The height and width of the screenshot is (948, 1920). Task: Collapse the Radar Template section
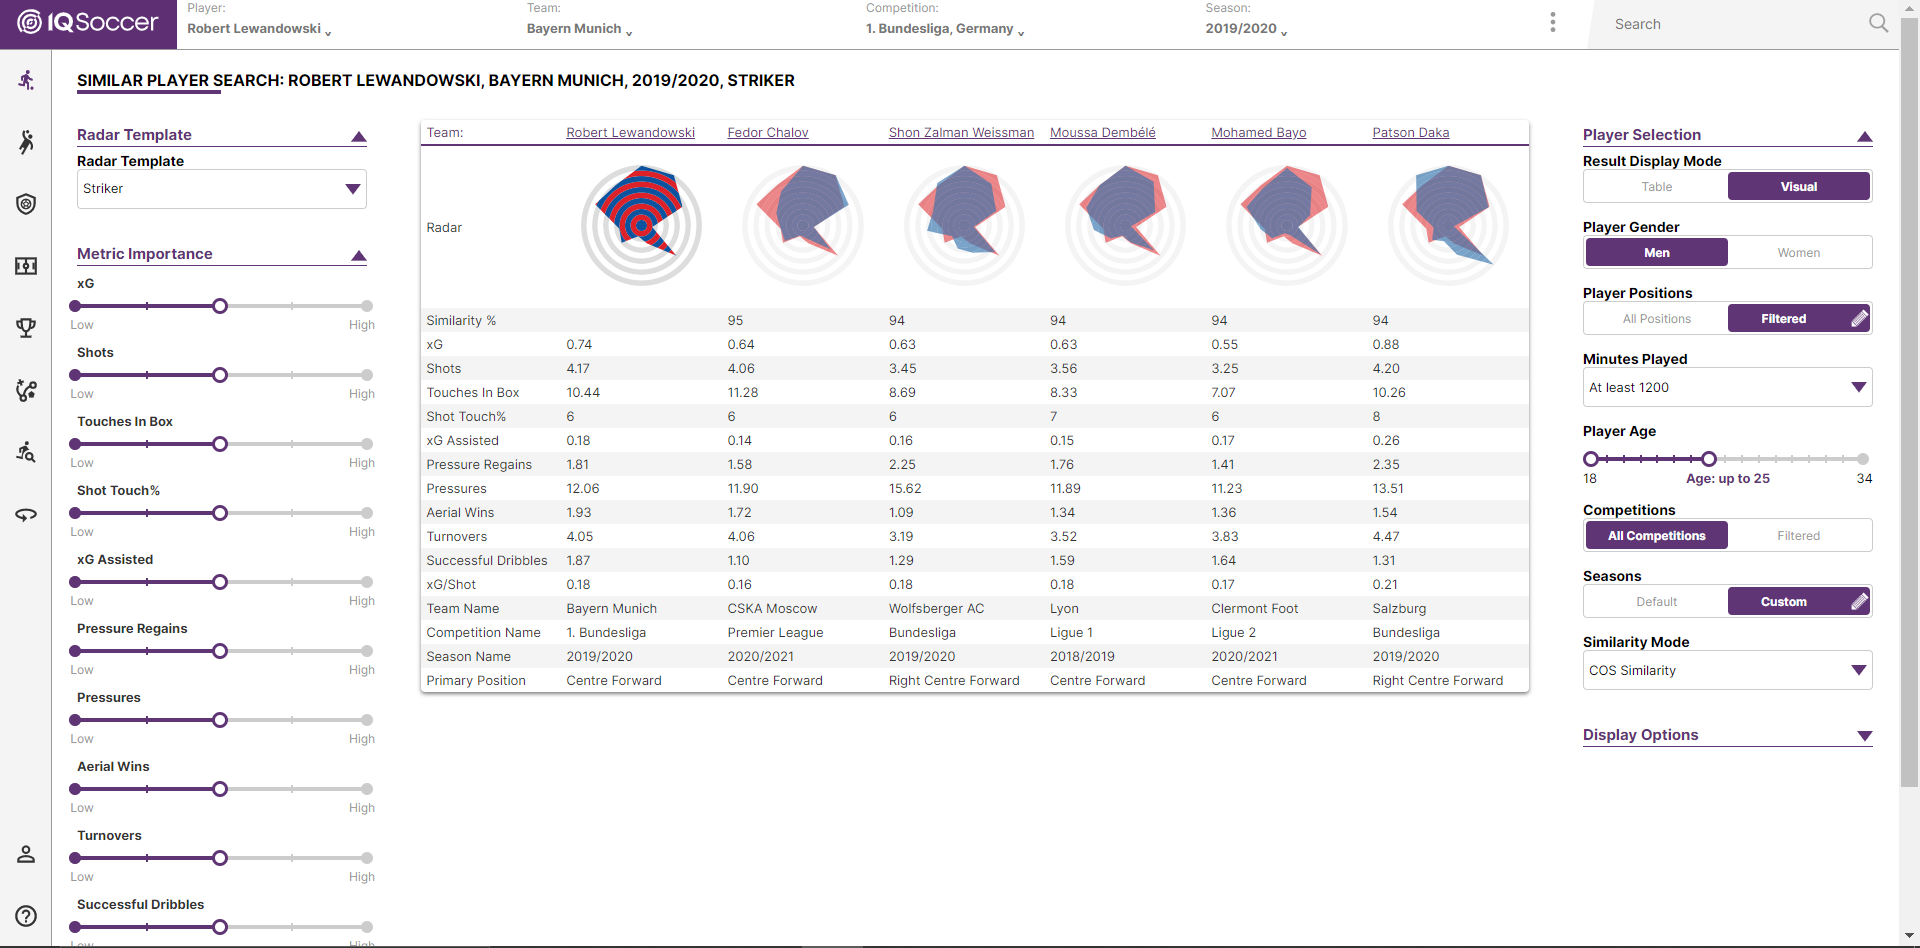[x=359, y=136]
